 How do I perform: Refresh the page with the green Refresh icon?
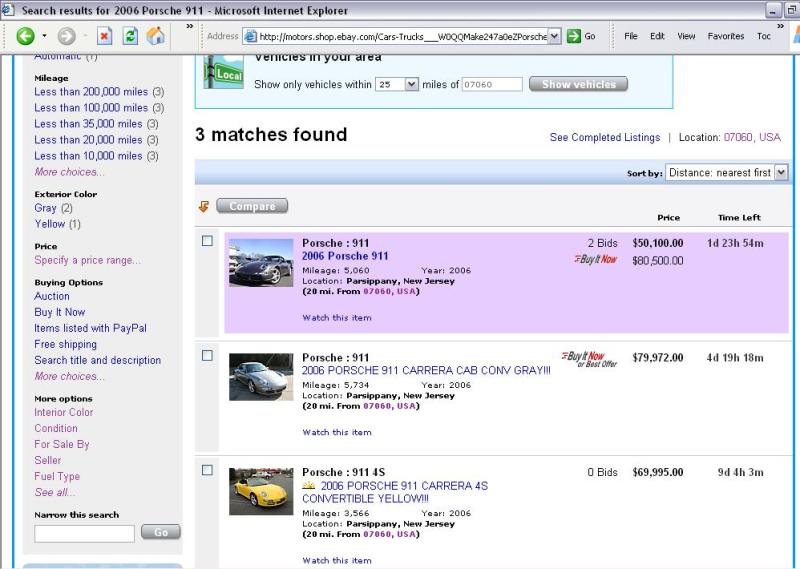tap(130, 36)
